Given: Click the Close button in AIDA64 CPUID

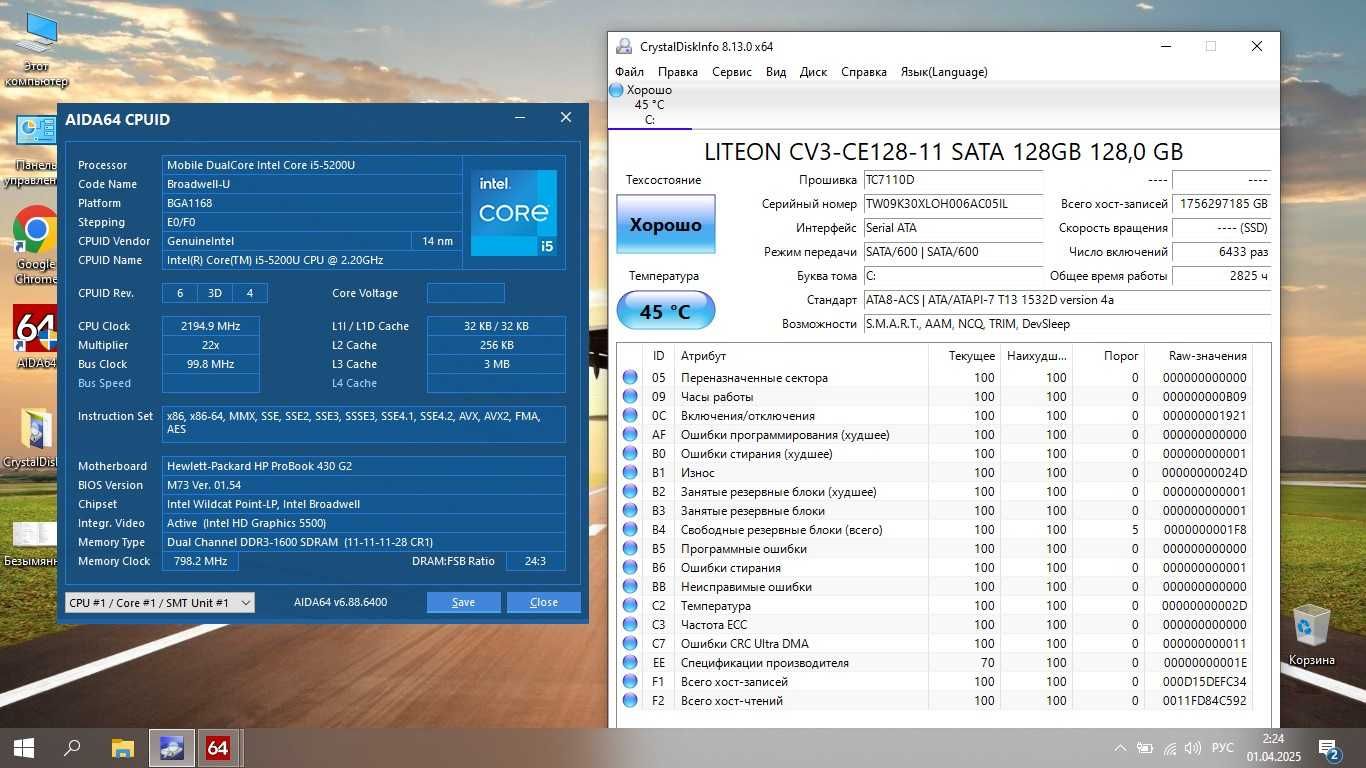Looking at the screenshot, I should 544,602.
